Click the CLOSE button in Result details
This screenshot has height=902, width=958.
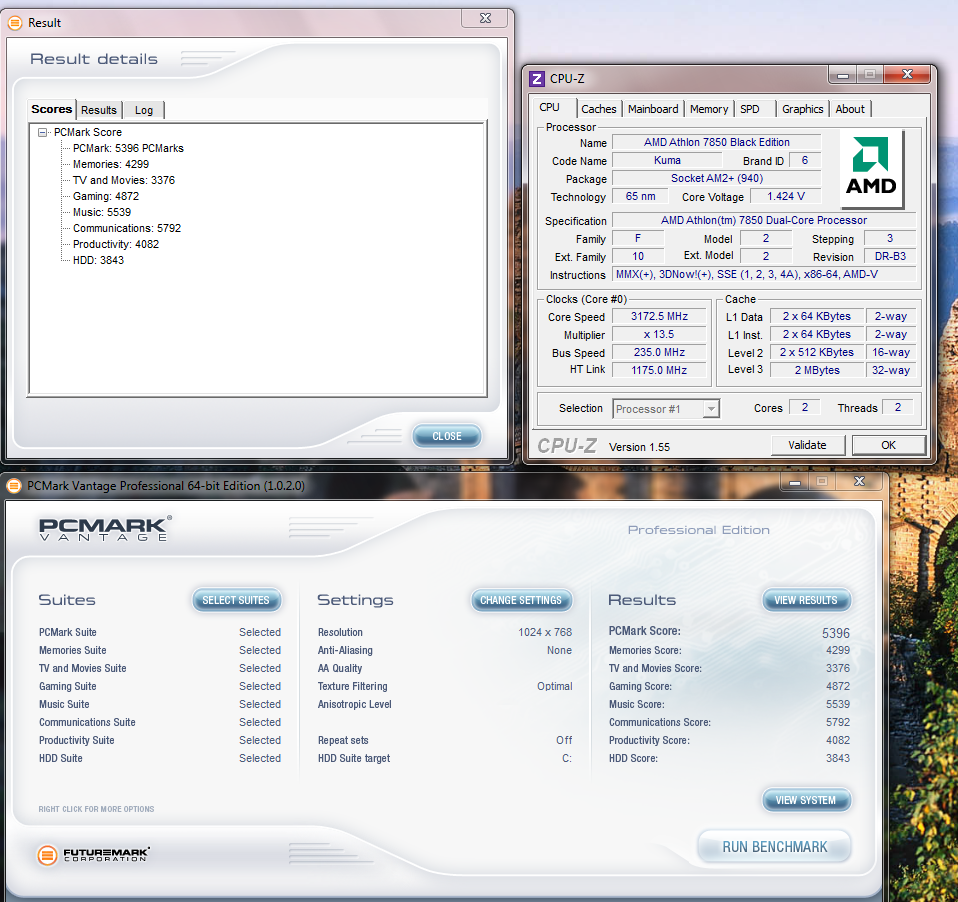[x=447, y=436]
